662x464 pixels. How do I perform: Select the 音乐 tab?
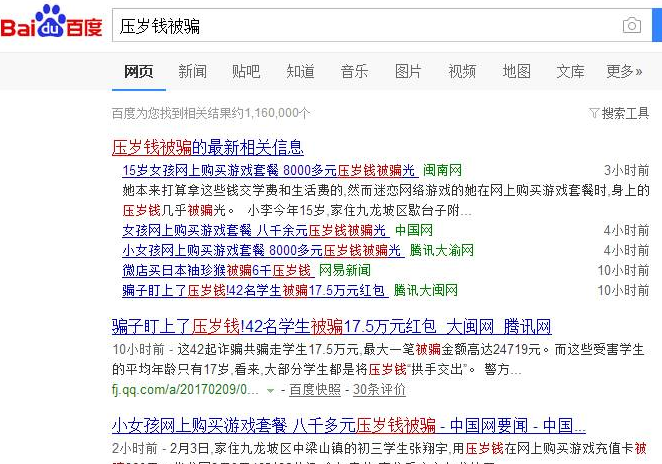tap(354, 71)
